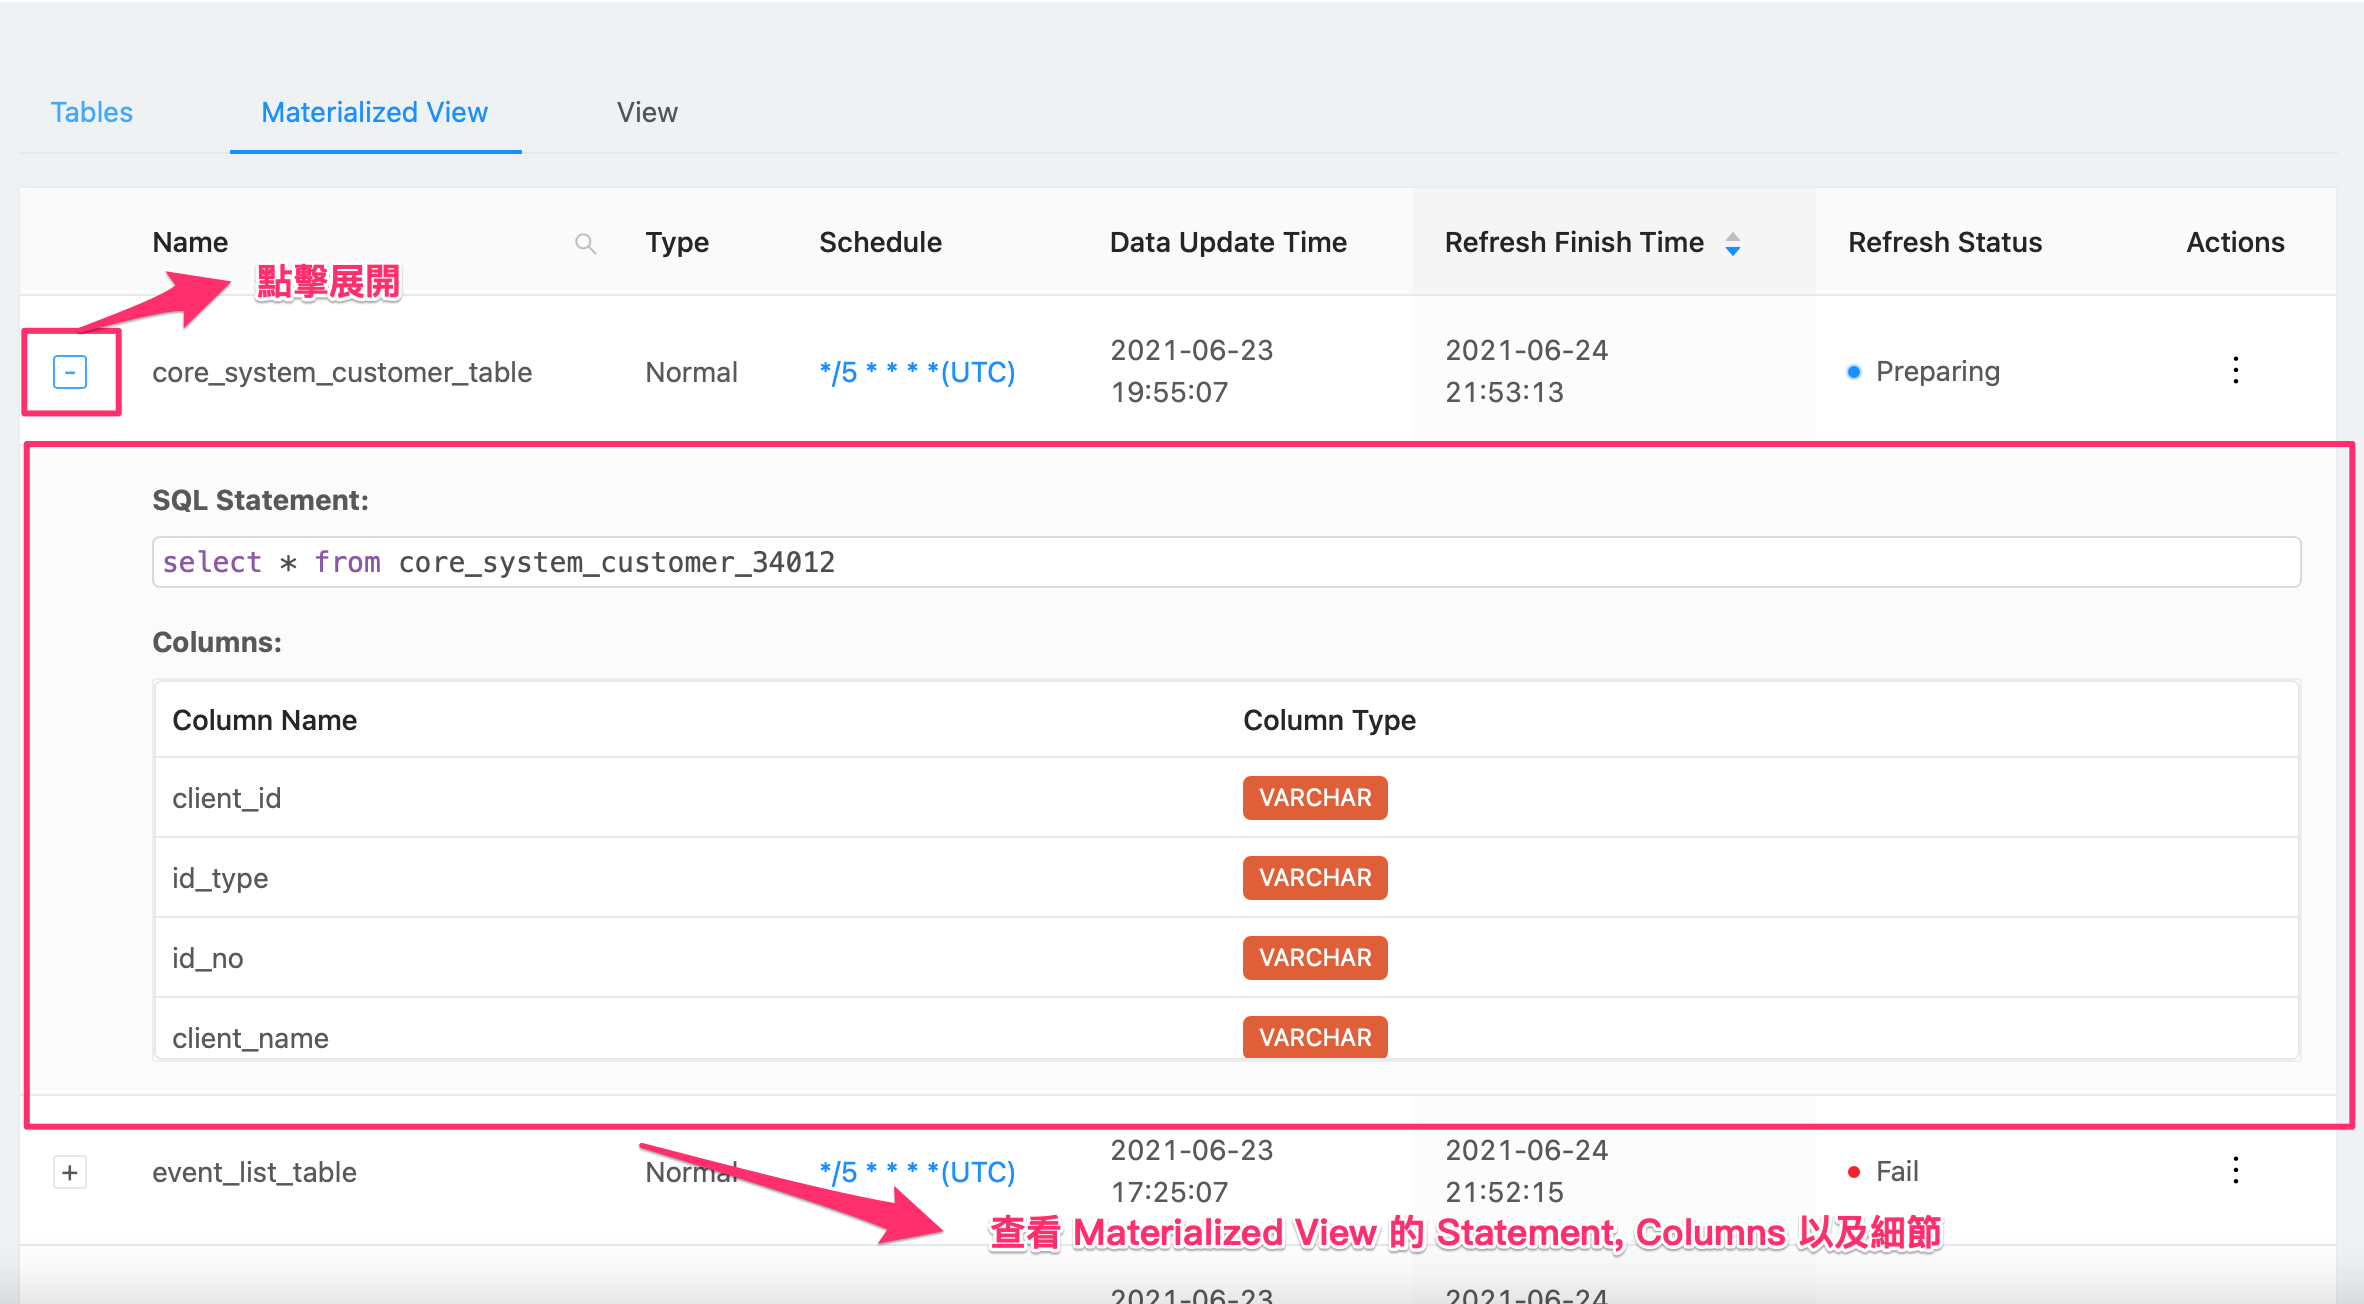The height and width of the screenshot is (1304, 2364).
Task: Click refresh finish time 2021-06-24 21:53:13
Action: (1526, 371)
